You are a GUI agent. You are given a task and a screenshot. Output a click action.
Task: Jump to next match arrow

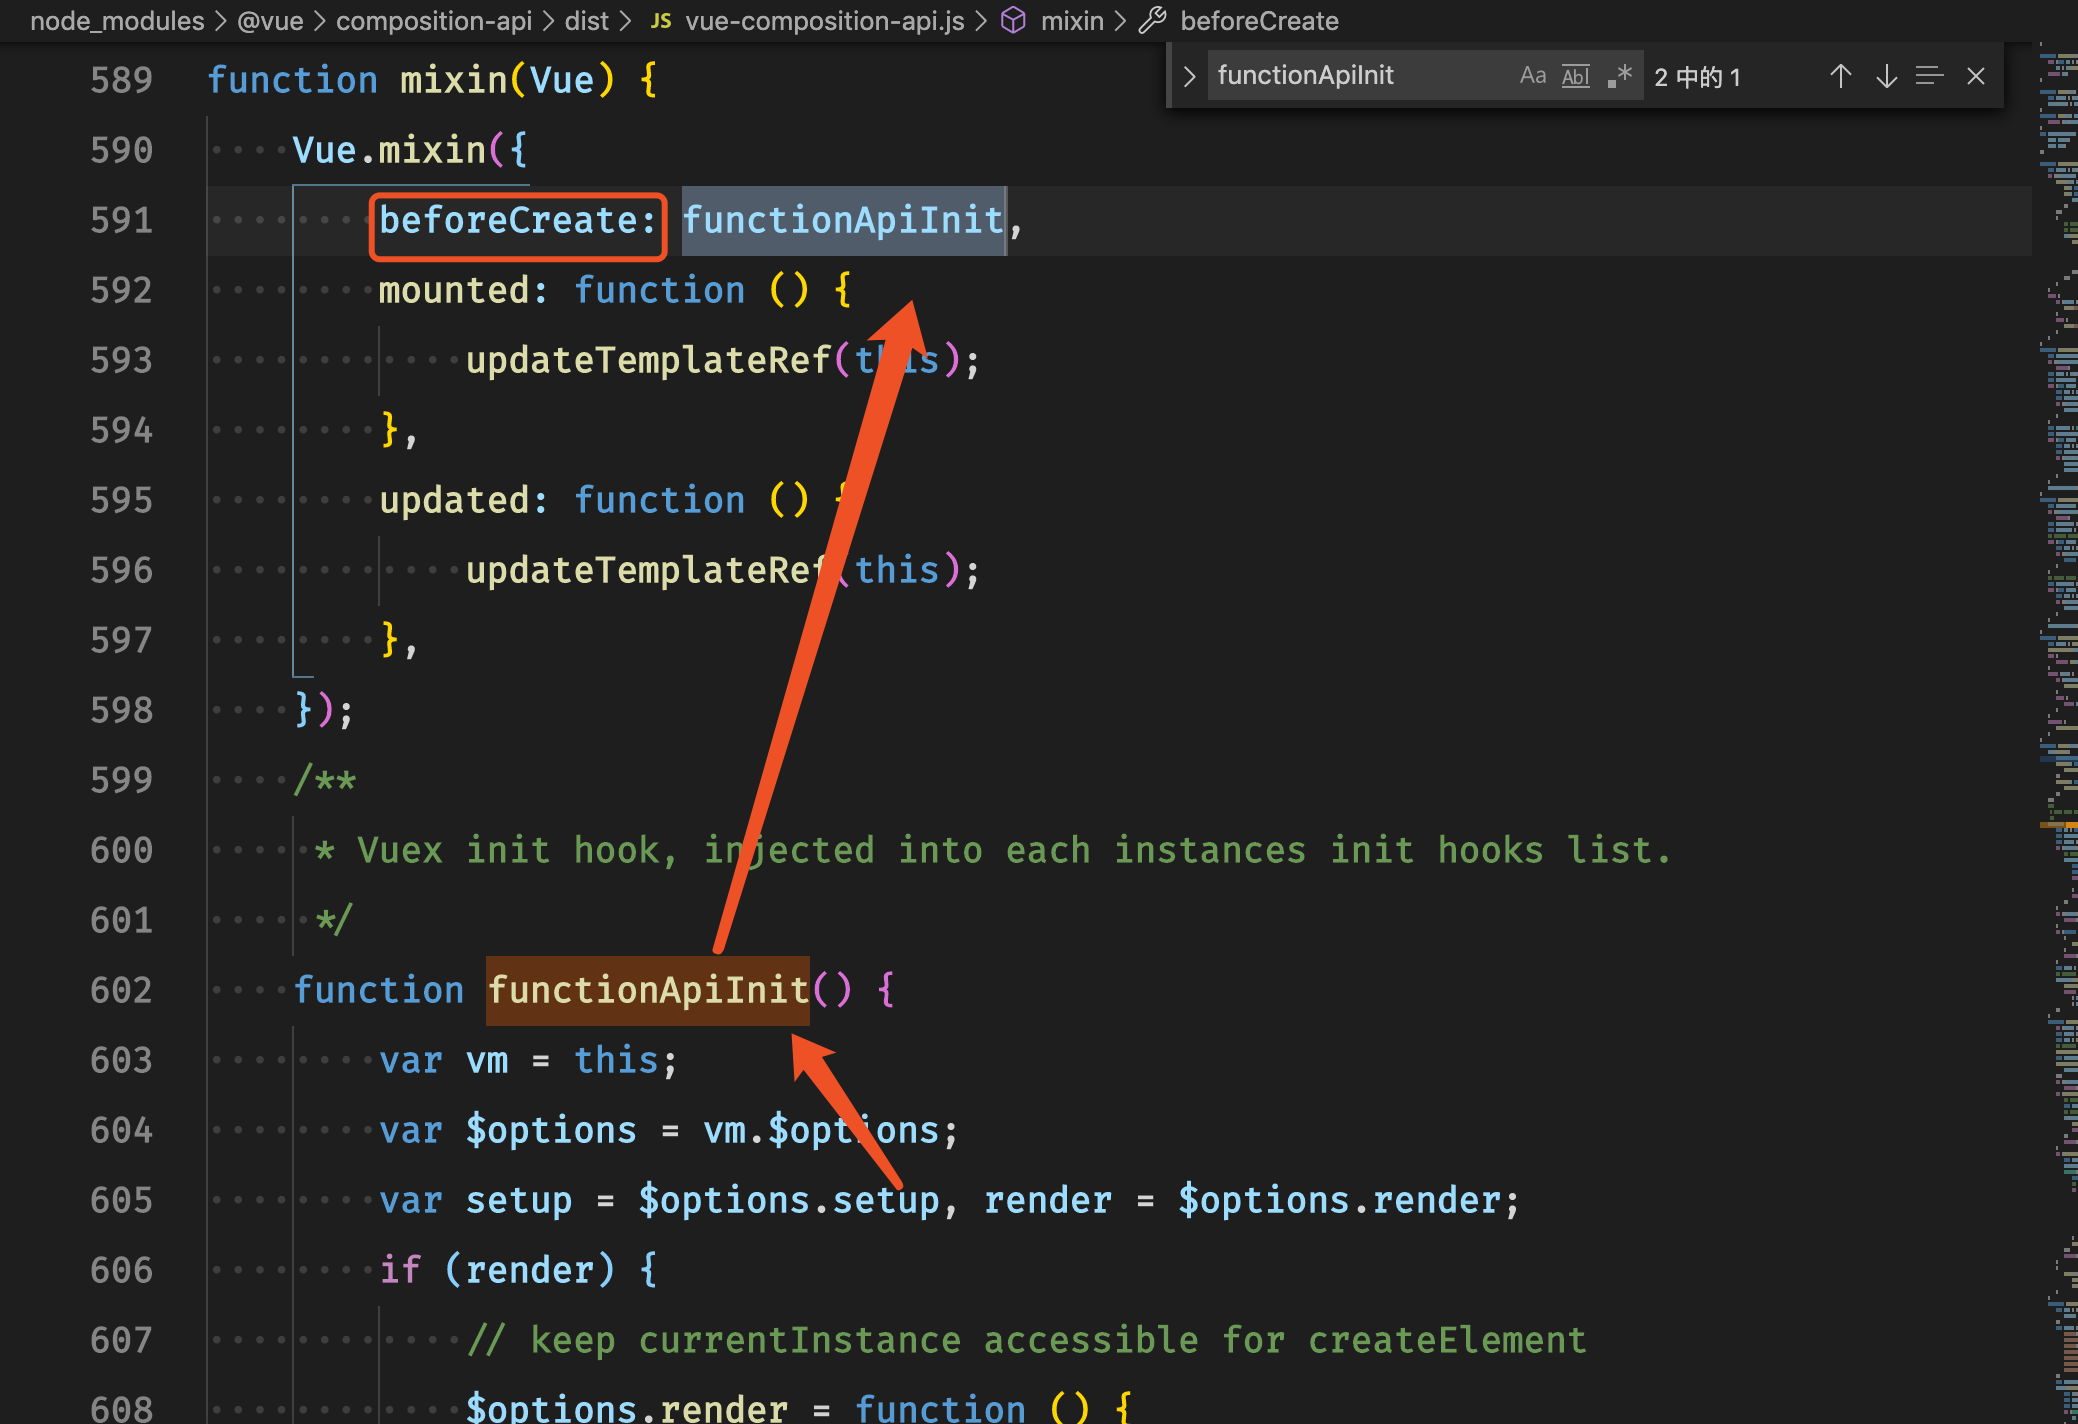point(1886,76)
